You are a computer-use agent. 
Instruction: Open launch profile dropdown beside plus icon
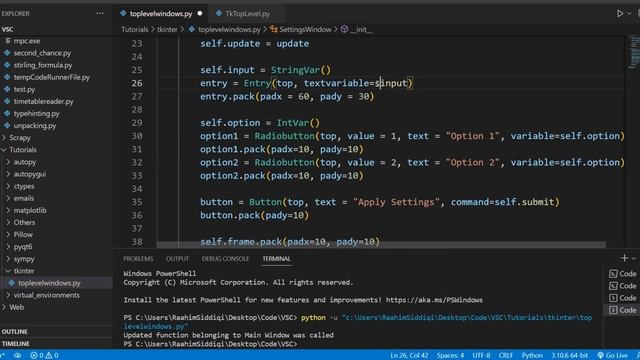[x=633, y=258]
